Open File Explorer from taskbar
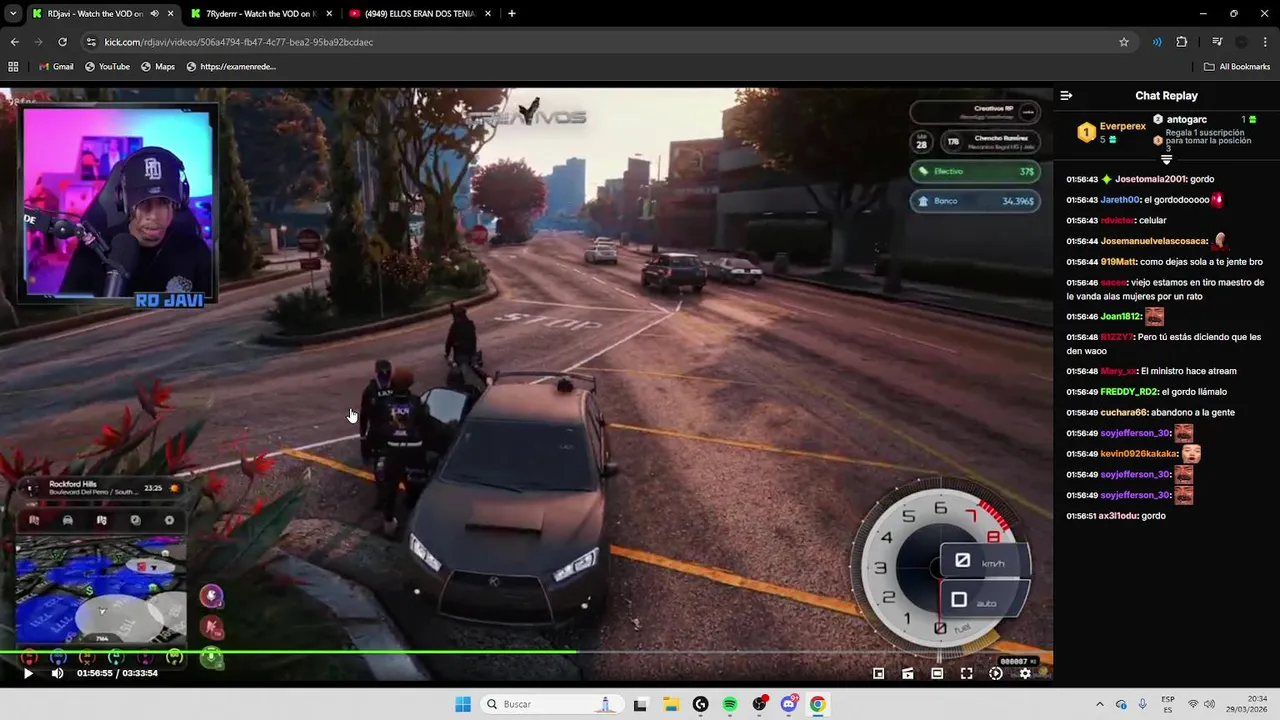The width and height of the screenshot is (1280, 720). (x=670, y=704)
